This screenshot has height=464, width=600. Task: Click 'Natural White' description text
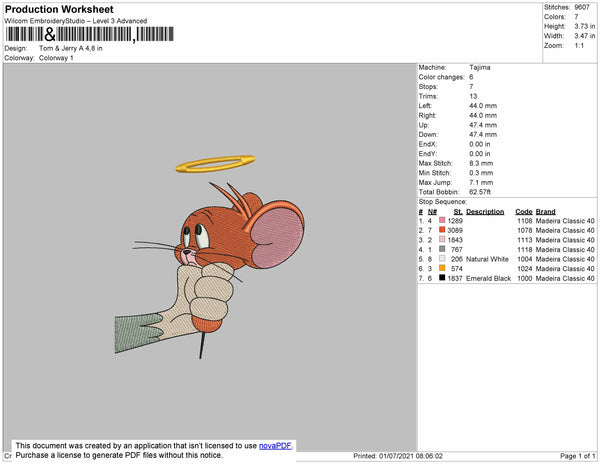click(x=488, y=259)
